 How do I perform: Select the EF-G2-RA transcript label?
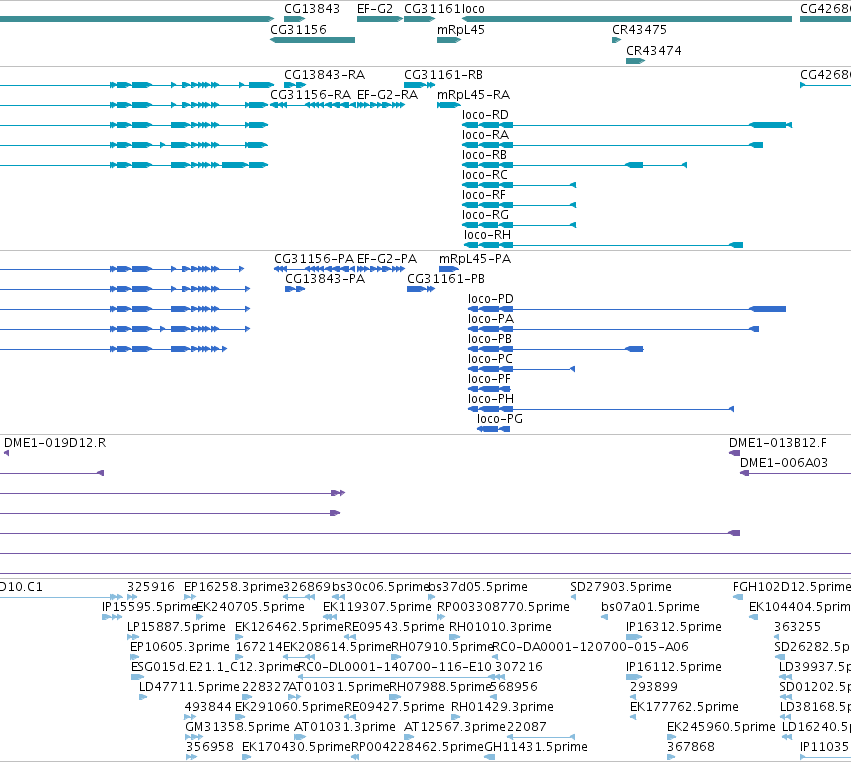point(388,94)
